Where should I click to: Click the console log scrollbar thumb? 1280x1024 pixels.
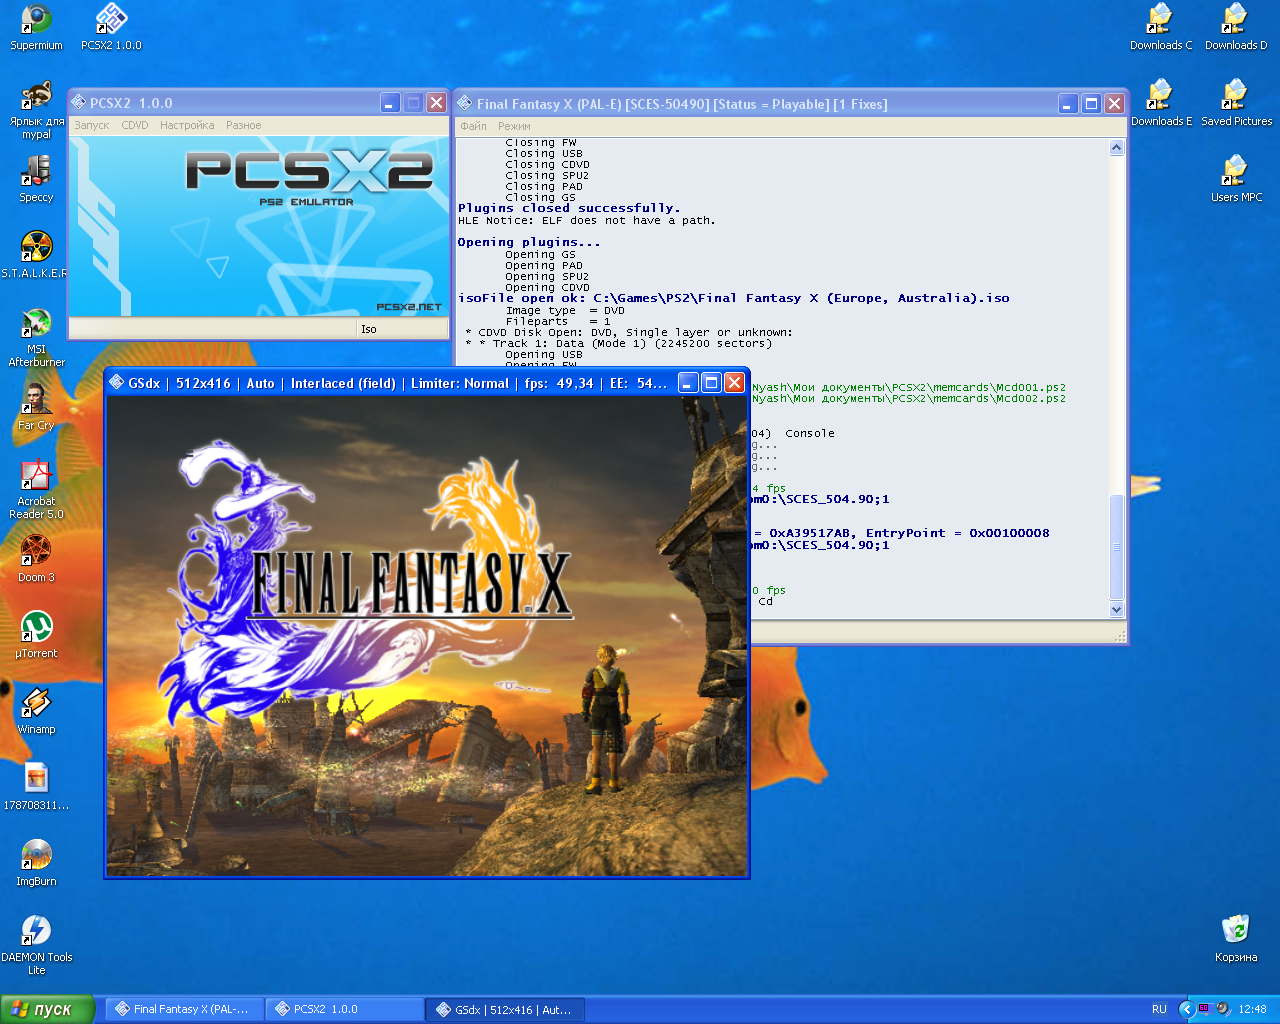1117,547
